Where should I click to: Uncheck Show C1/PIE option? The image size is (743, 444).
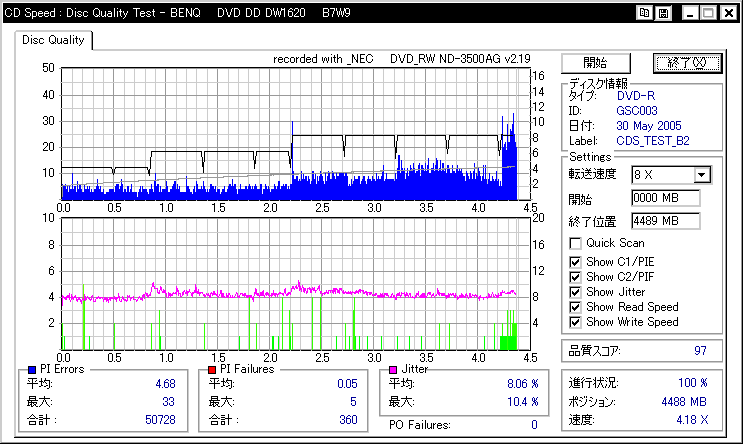click(575, 262)
